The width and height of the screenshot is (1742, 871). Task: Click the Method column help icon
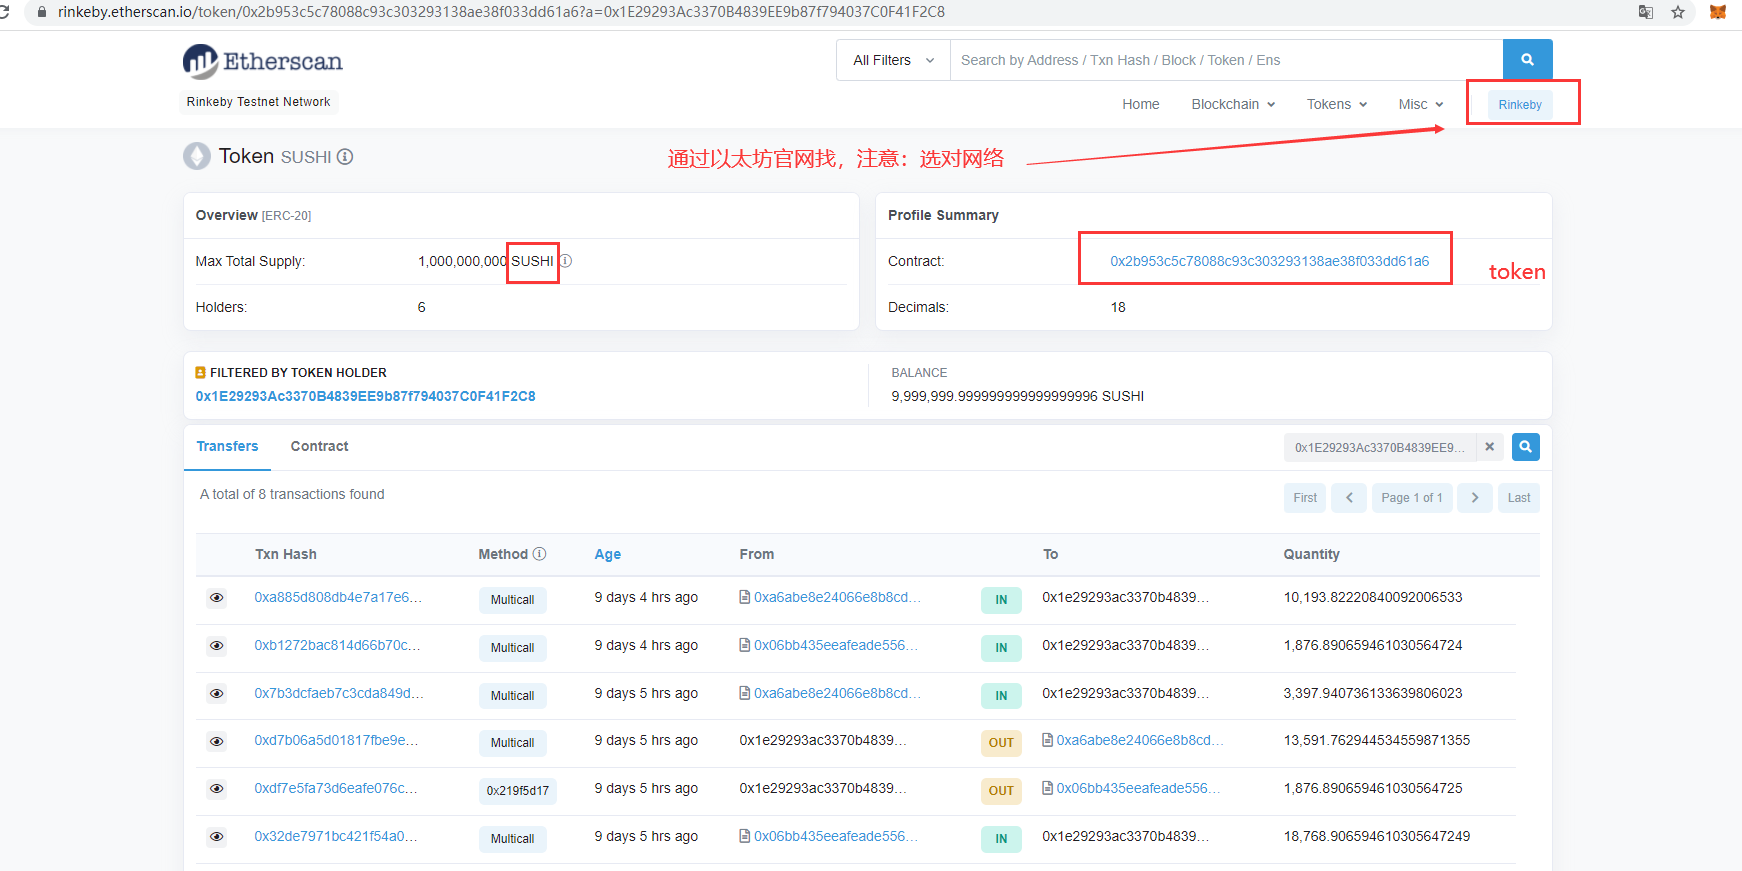pos(540,554)
